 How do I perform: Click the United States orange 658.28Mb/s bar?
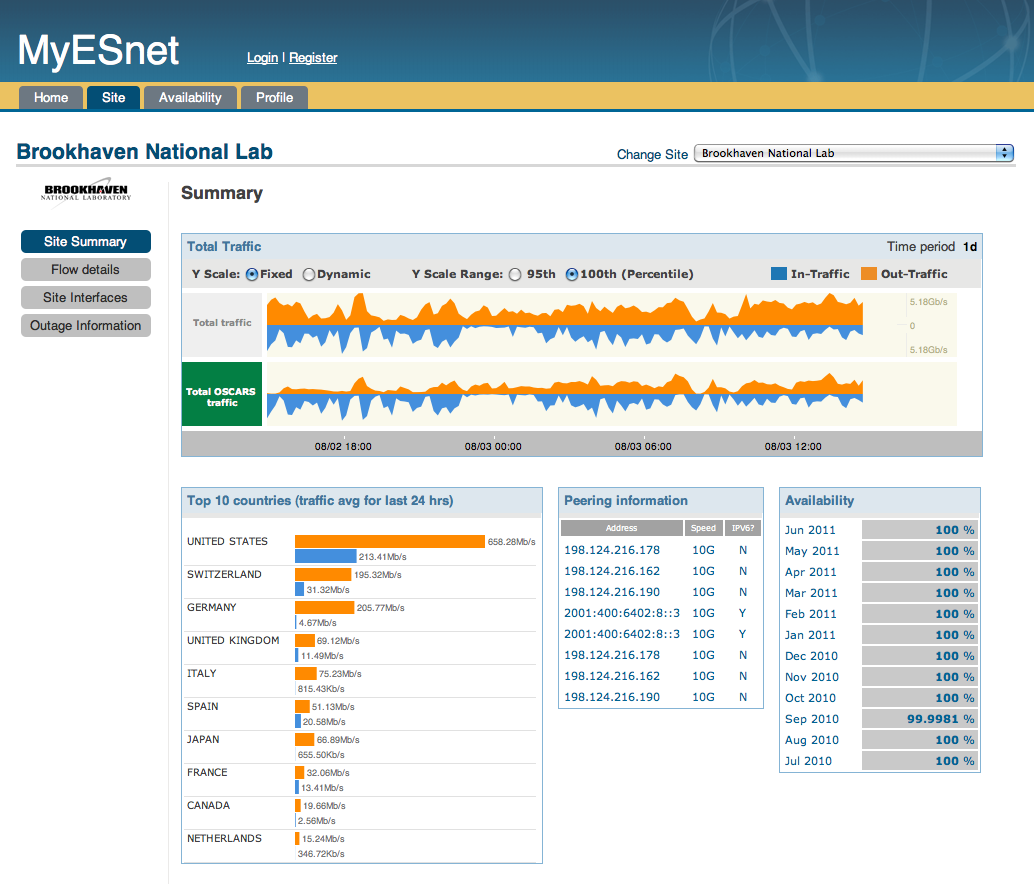[x=390, y=541]
